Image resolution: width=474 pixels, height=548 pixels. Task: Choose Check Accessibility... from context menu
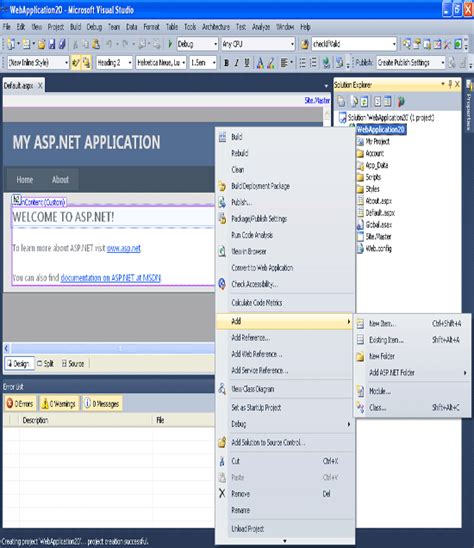pyautogui.click(x=285, y=284)
